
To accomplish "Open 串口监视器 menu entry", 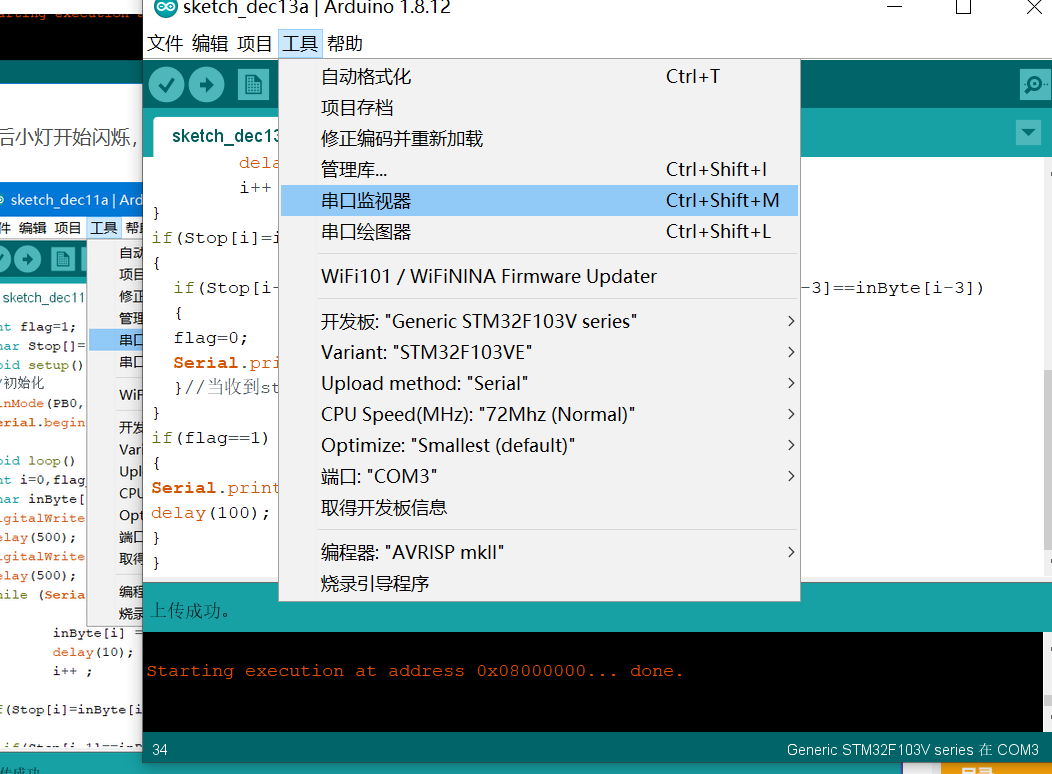I will coord(539,201).
